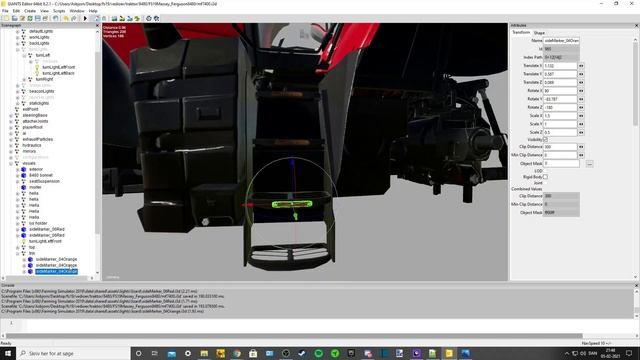This screenshot has width=640, height=360.
Task: Click the Spotify icon in the taskbar
Action: point(318,353)
